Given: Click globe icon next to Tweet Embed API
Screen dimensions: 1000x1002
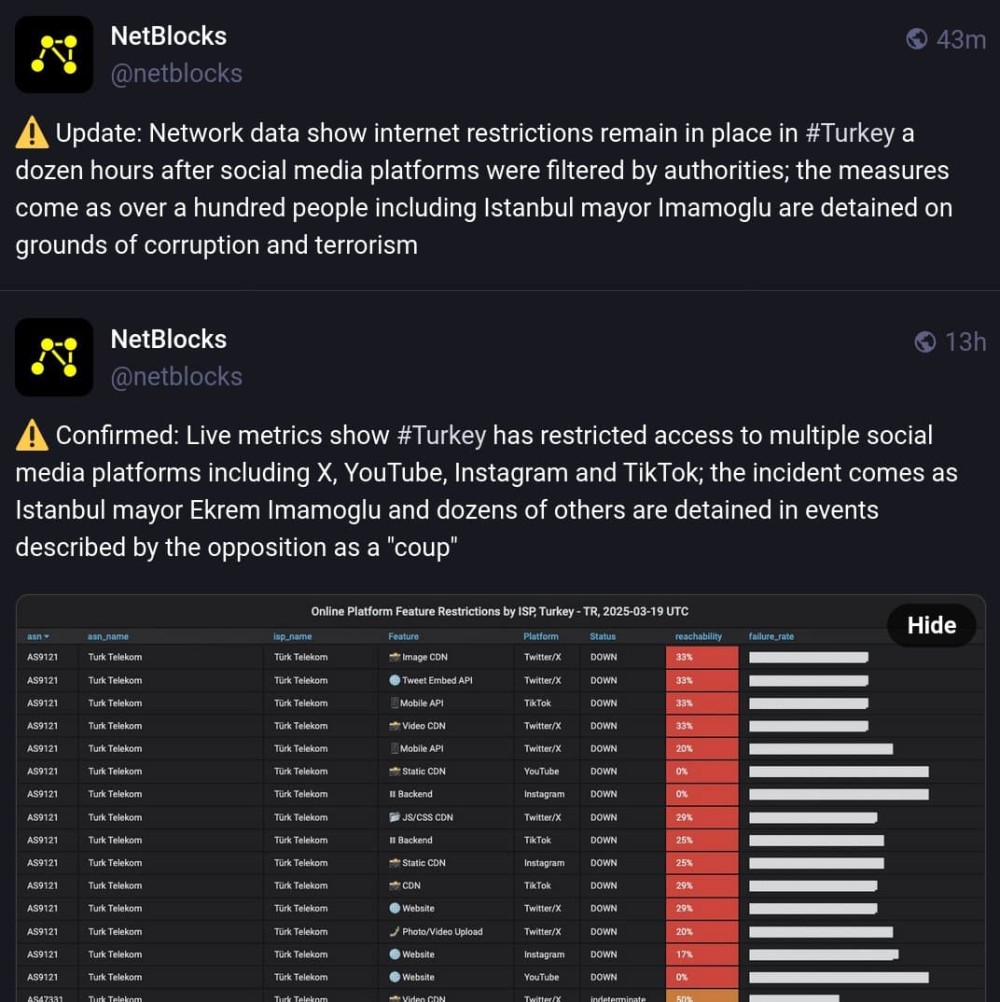Looking at the screenshot, I should (x=395, y=680).
